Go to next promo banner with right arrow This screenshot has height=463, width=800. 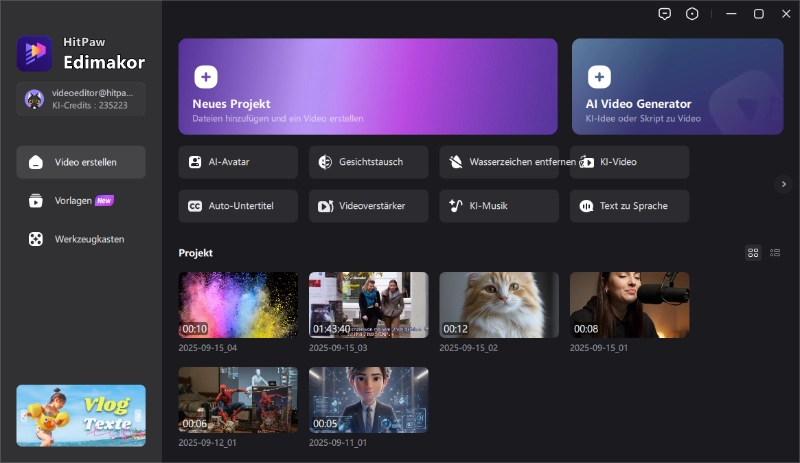click(x=138, y=416)
